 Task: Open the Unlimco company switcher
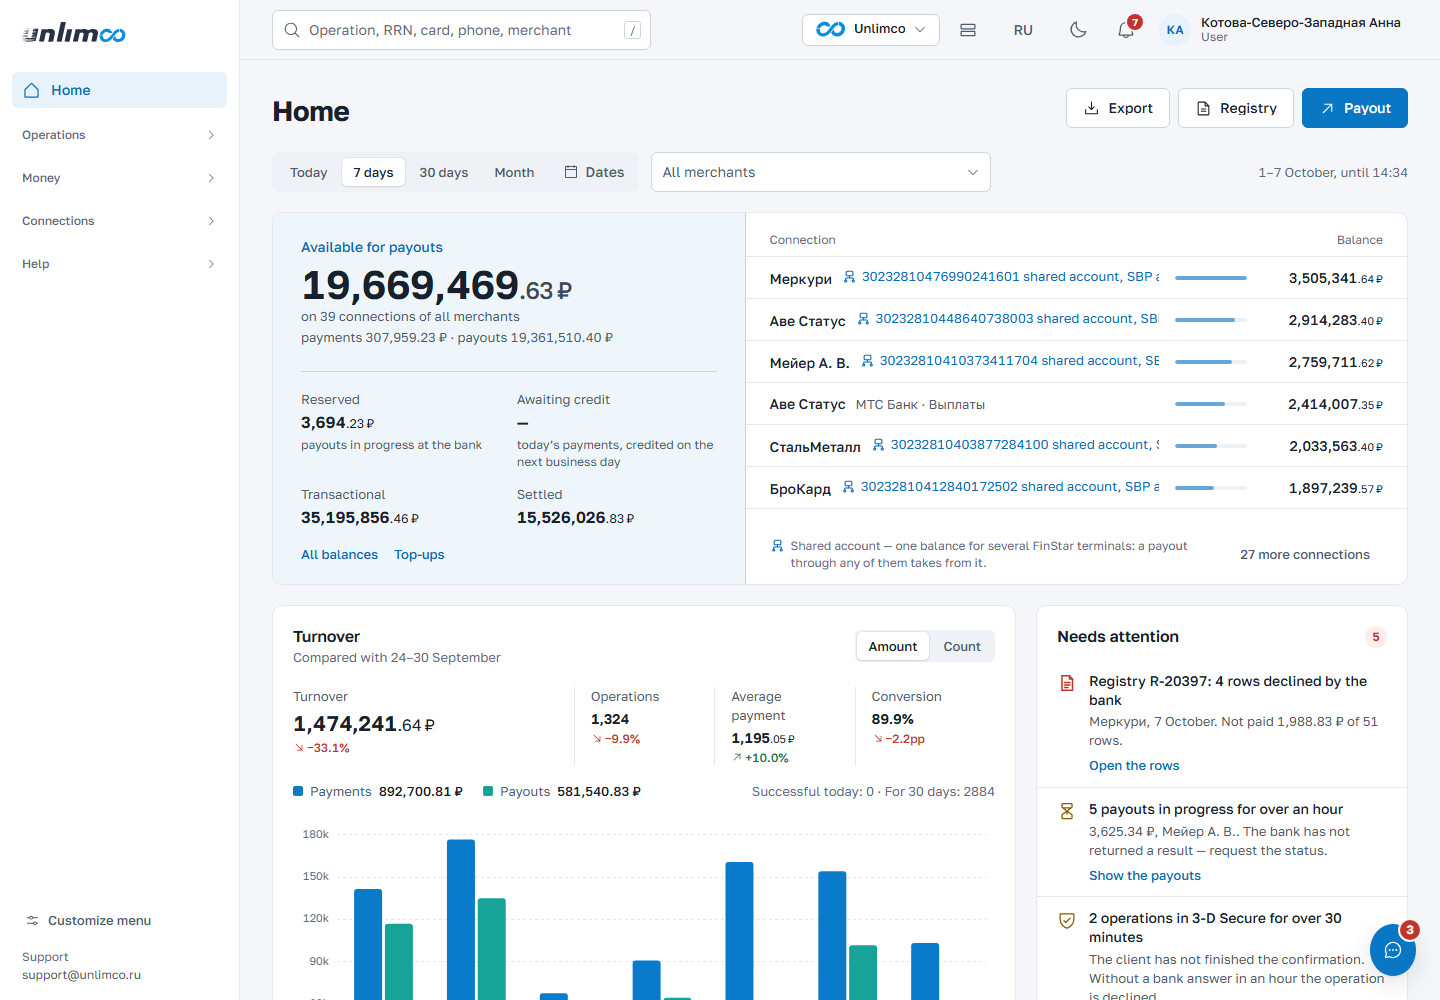click(x=871, y=30)
